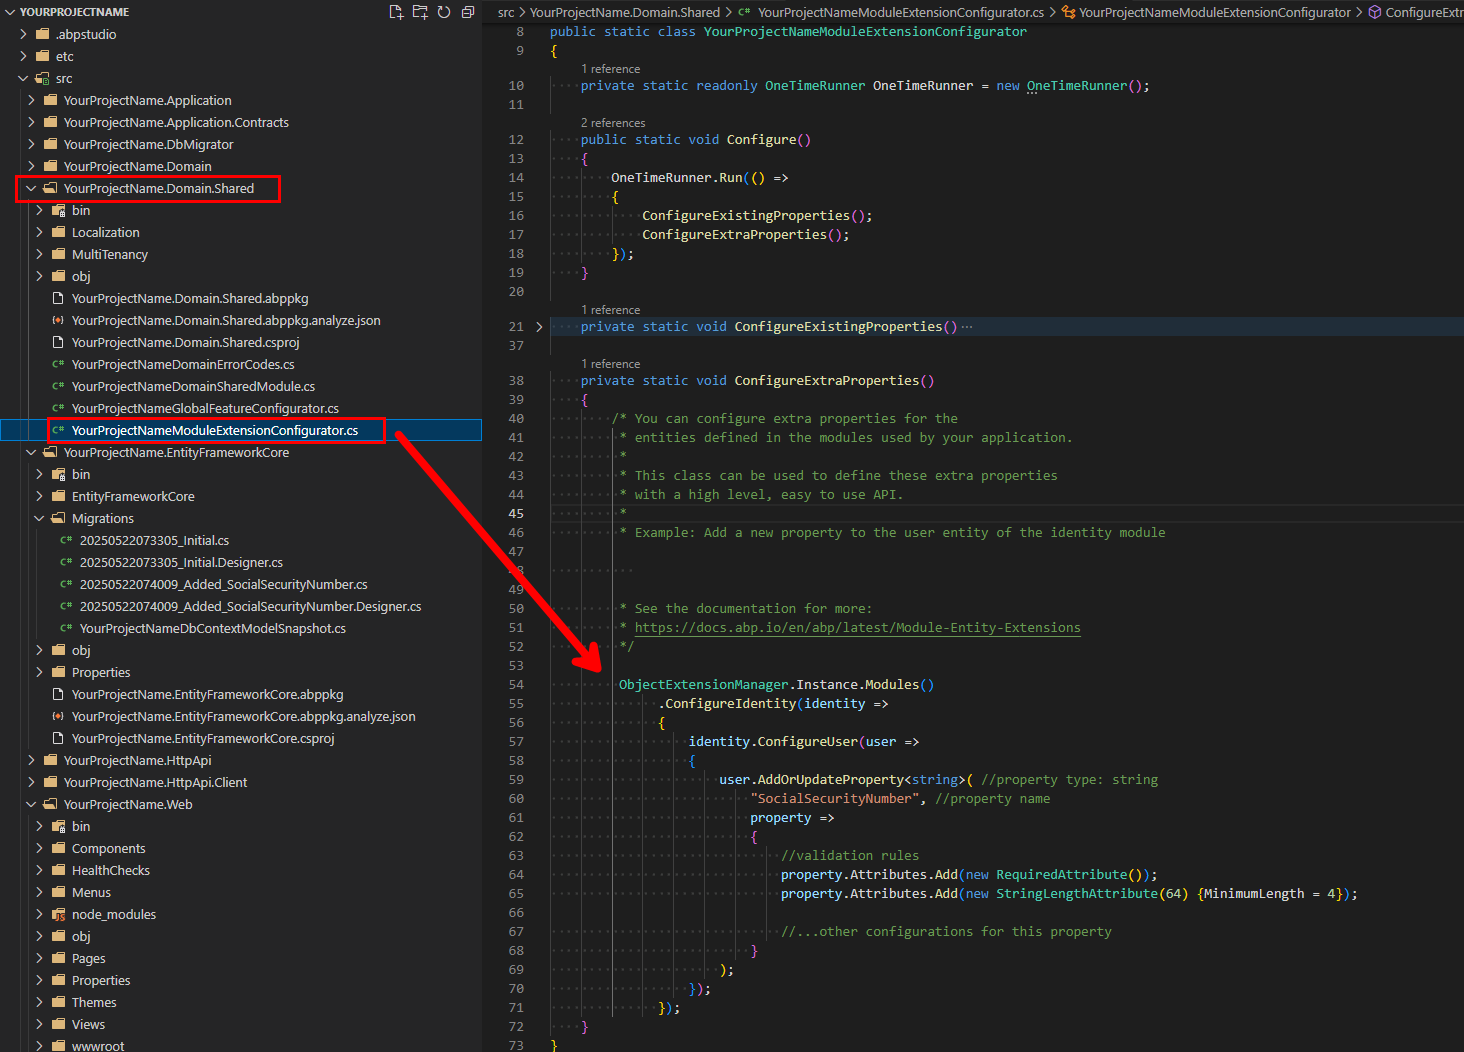This screenshot has width=1464, height=1052.
Task: Click the "2 references" code lens above Configure
Action: tap(613, 123)
